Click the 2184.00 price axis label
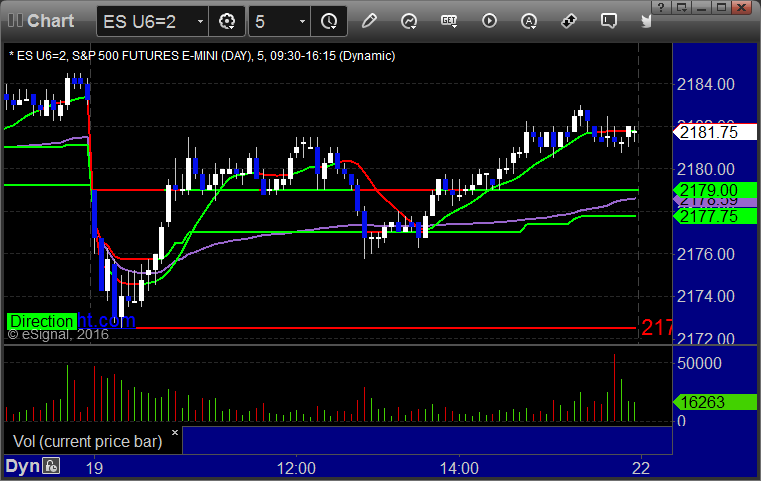The width and height of the screenshot is (761, 481). [x=706, y=84]
